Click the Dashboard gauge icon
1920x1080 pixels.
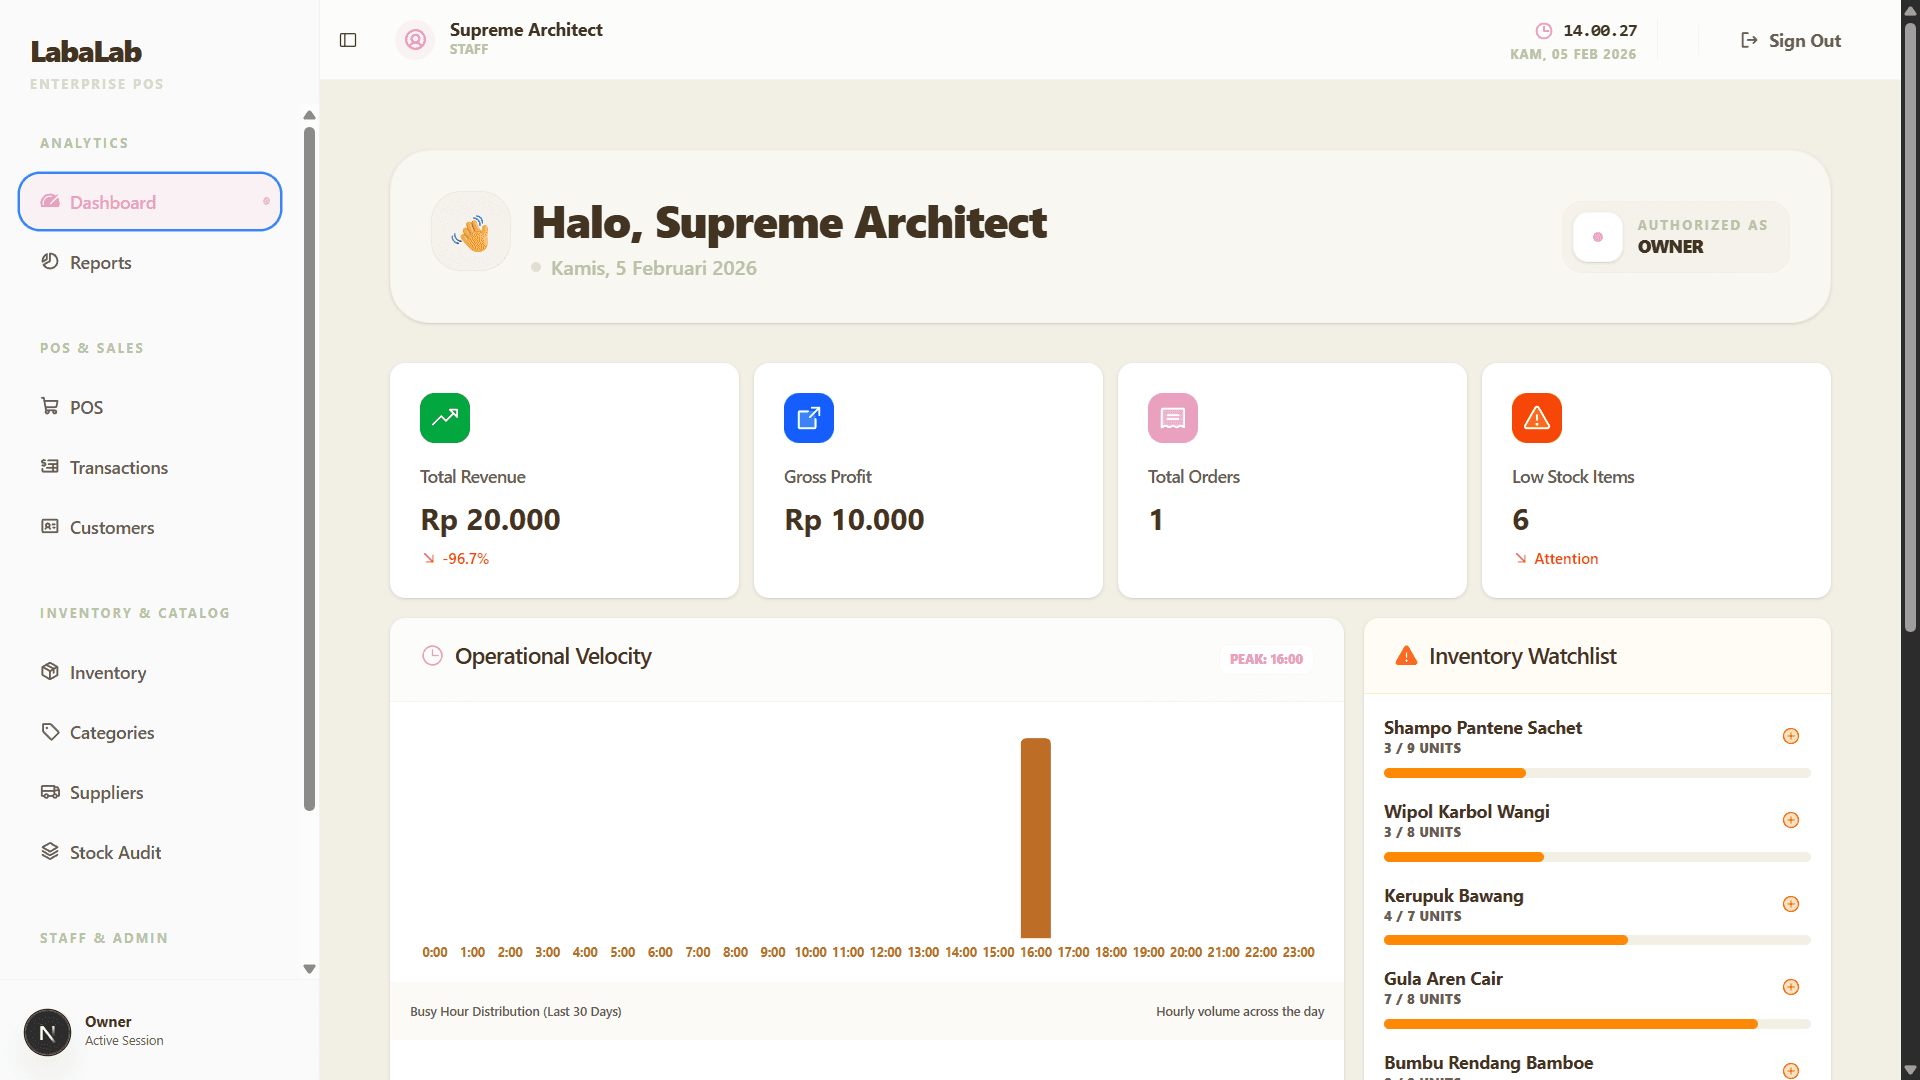point(50,202)
